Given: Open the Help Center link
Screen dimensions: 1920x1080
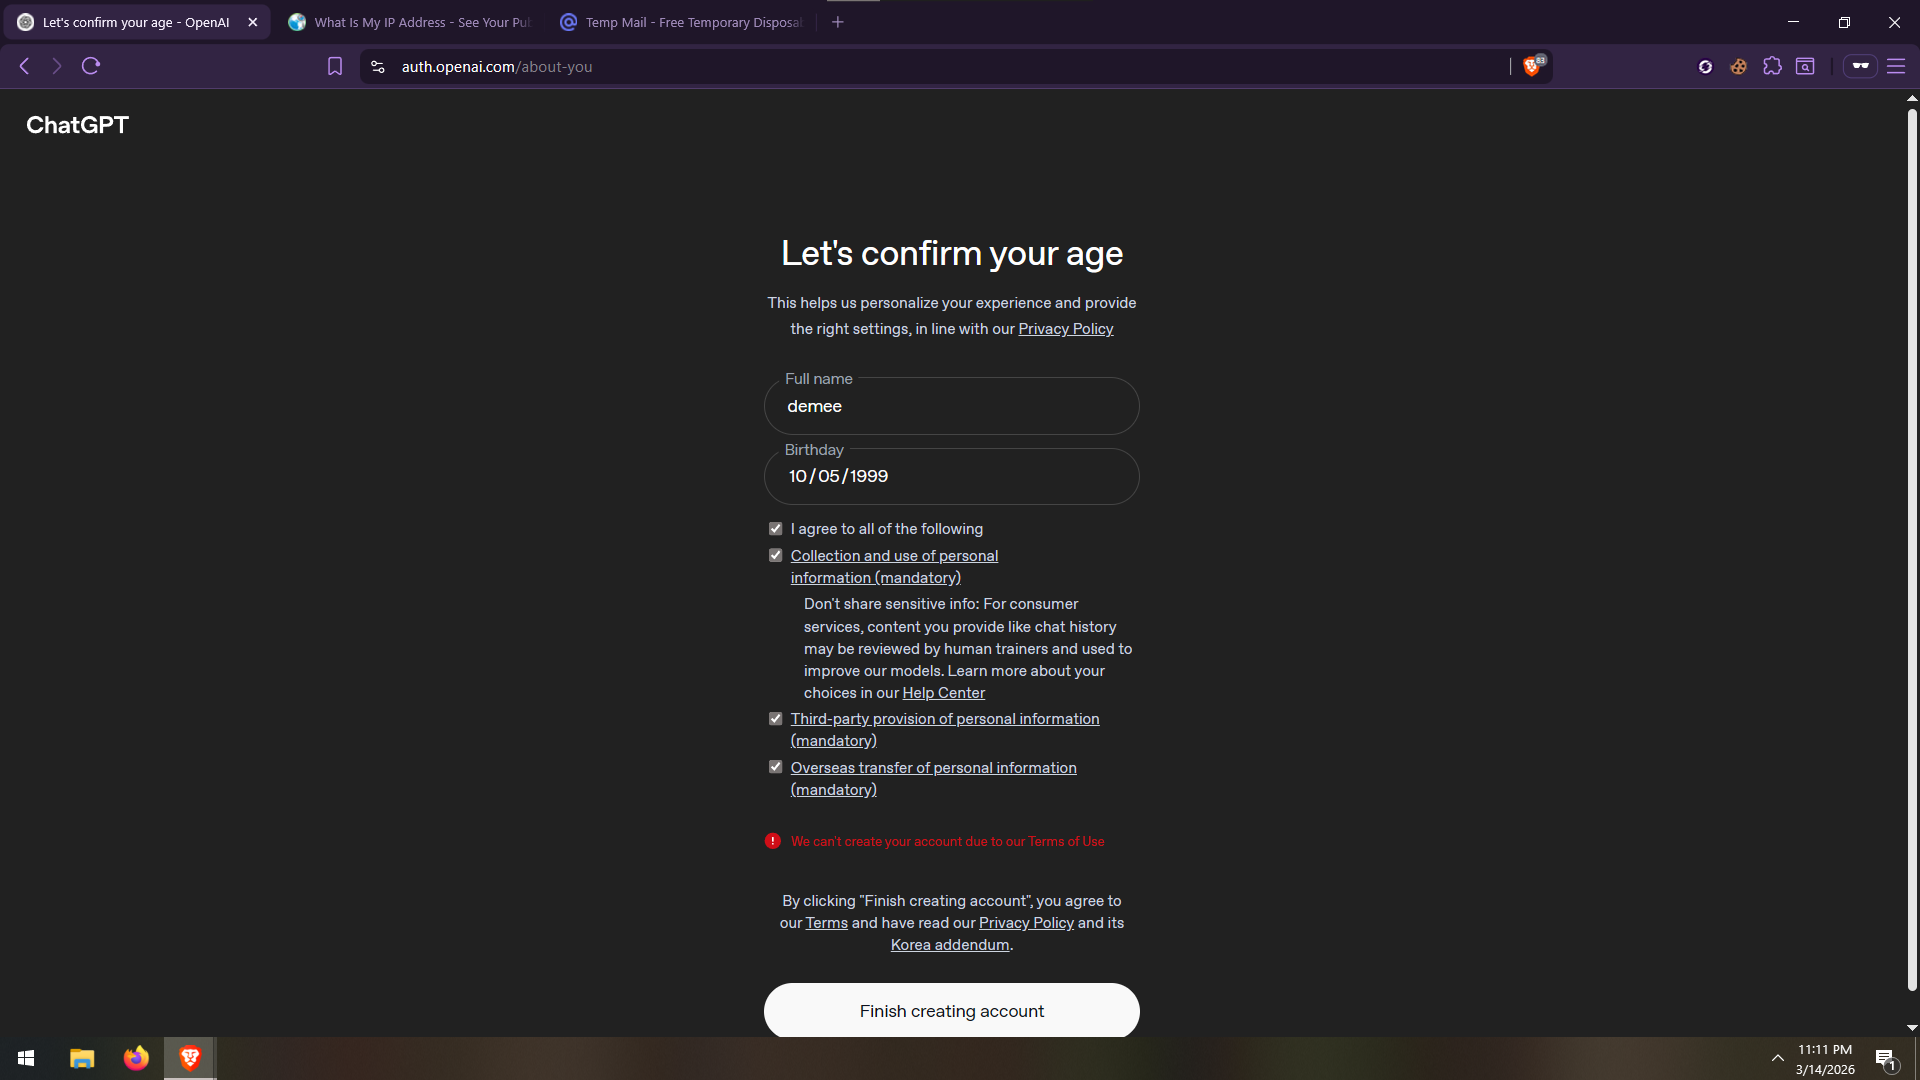Looking at the screenshot, I should point(943,693).
